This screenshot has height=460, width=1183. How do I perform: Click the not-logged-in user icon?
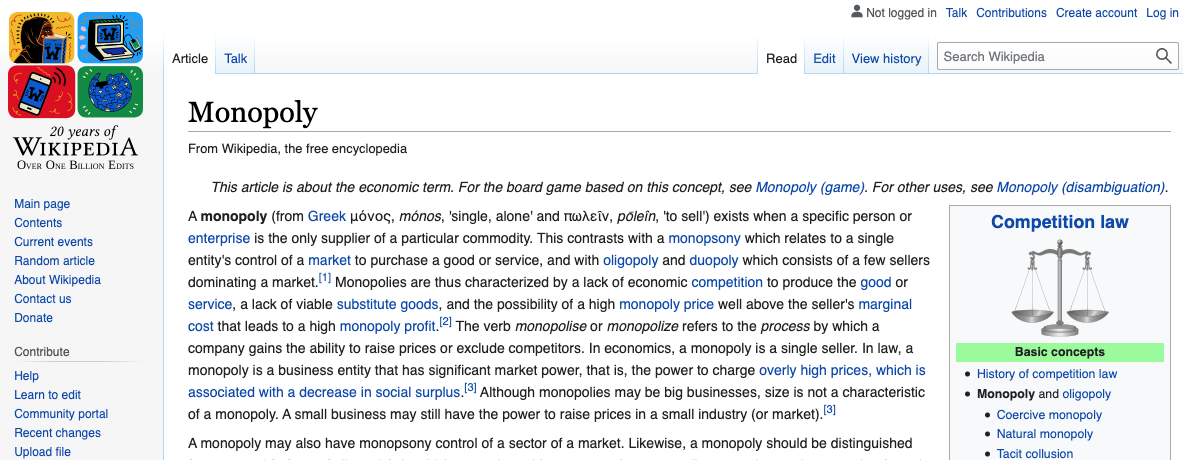[856, 12]
